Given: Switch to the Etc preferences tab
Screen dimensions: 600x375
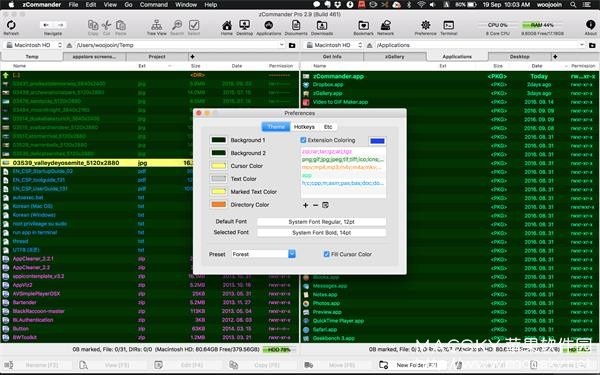Looking at the screenshot, I should coord(328,127).
